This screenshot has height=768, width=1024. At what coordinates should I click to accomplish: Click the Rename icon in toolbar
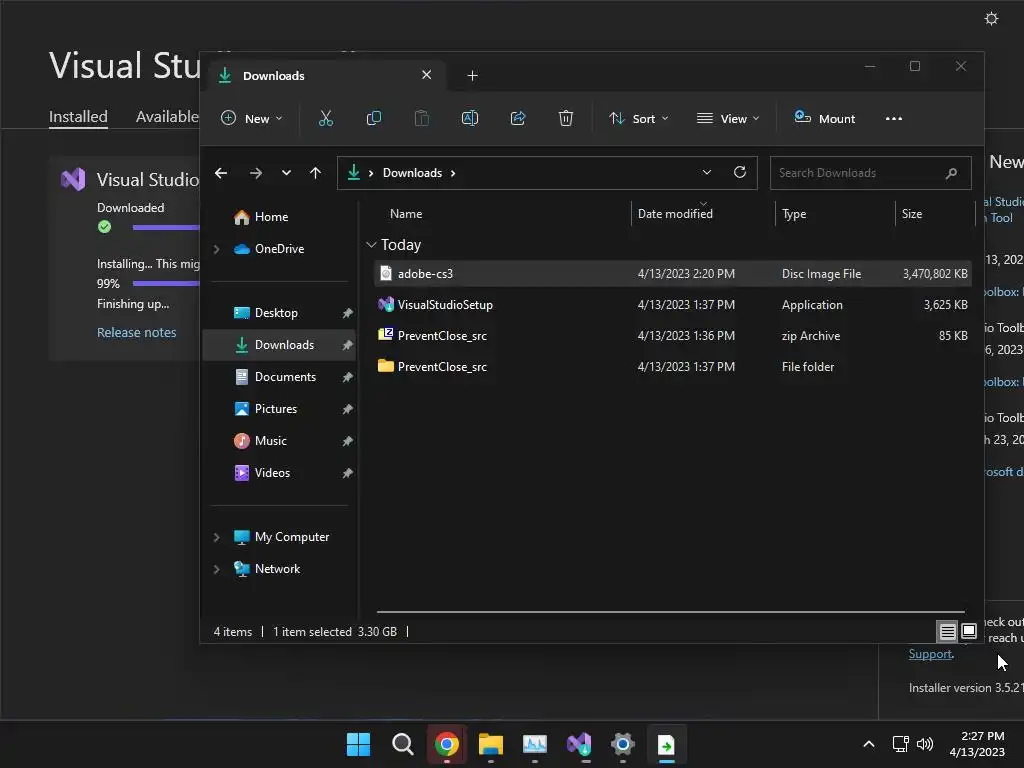tap(470, 118)
